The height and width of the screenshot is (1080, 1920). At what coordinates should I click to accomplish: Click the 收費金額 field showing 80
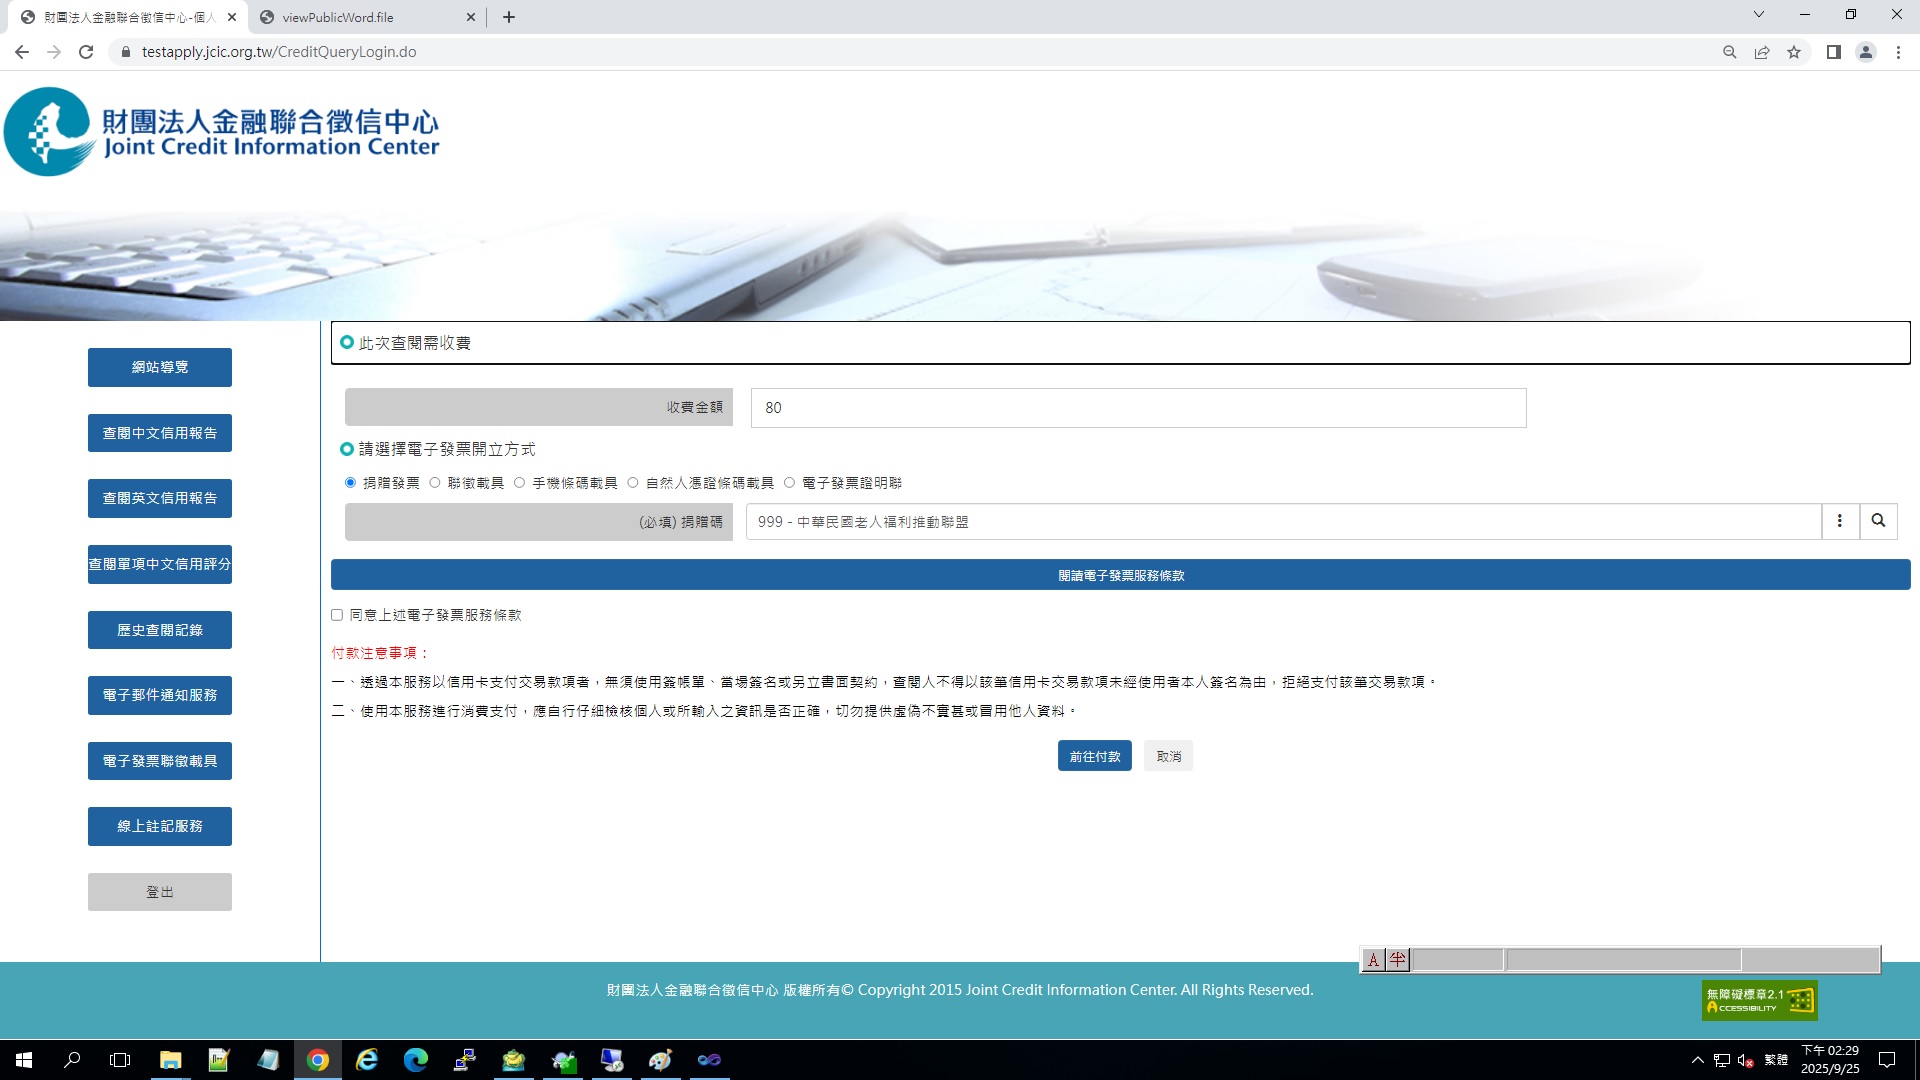tap(1138, 408)
